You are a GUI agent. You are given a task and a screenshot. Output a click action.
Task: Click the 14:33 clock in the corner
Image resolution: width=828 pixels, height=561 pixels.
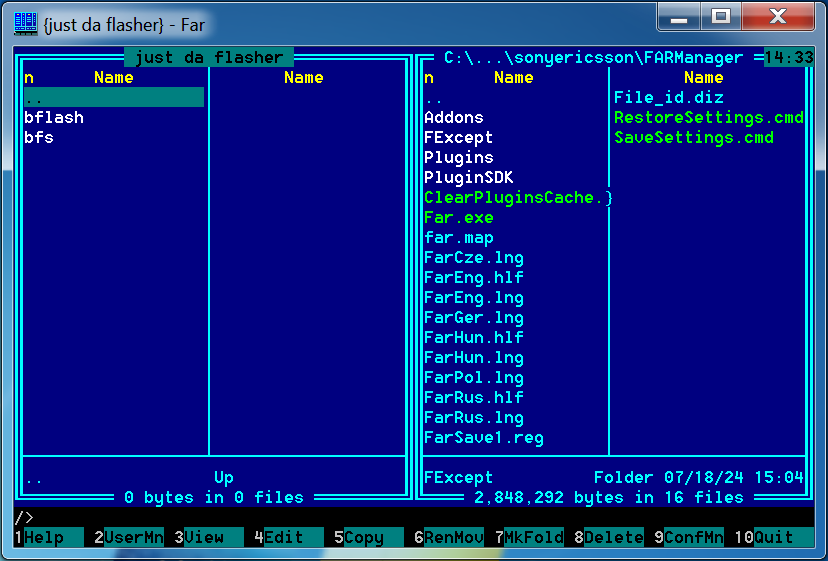coord(789,57)
